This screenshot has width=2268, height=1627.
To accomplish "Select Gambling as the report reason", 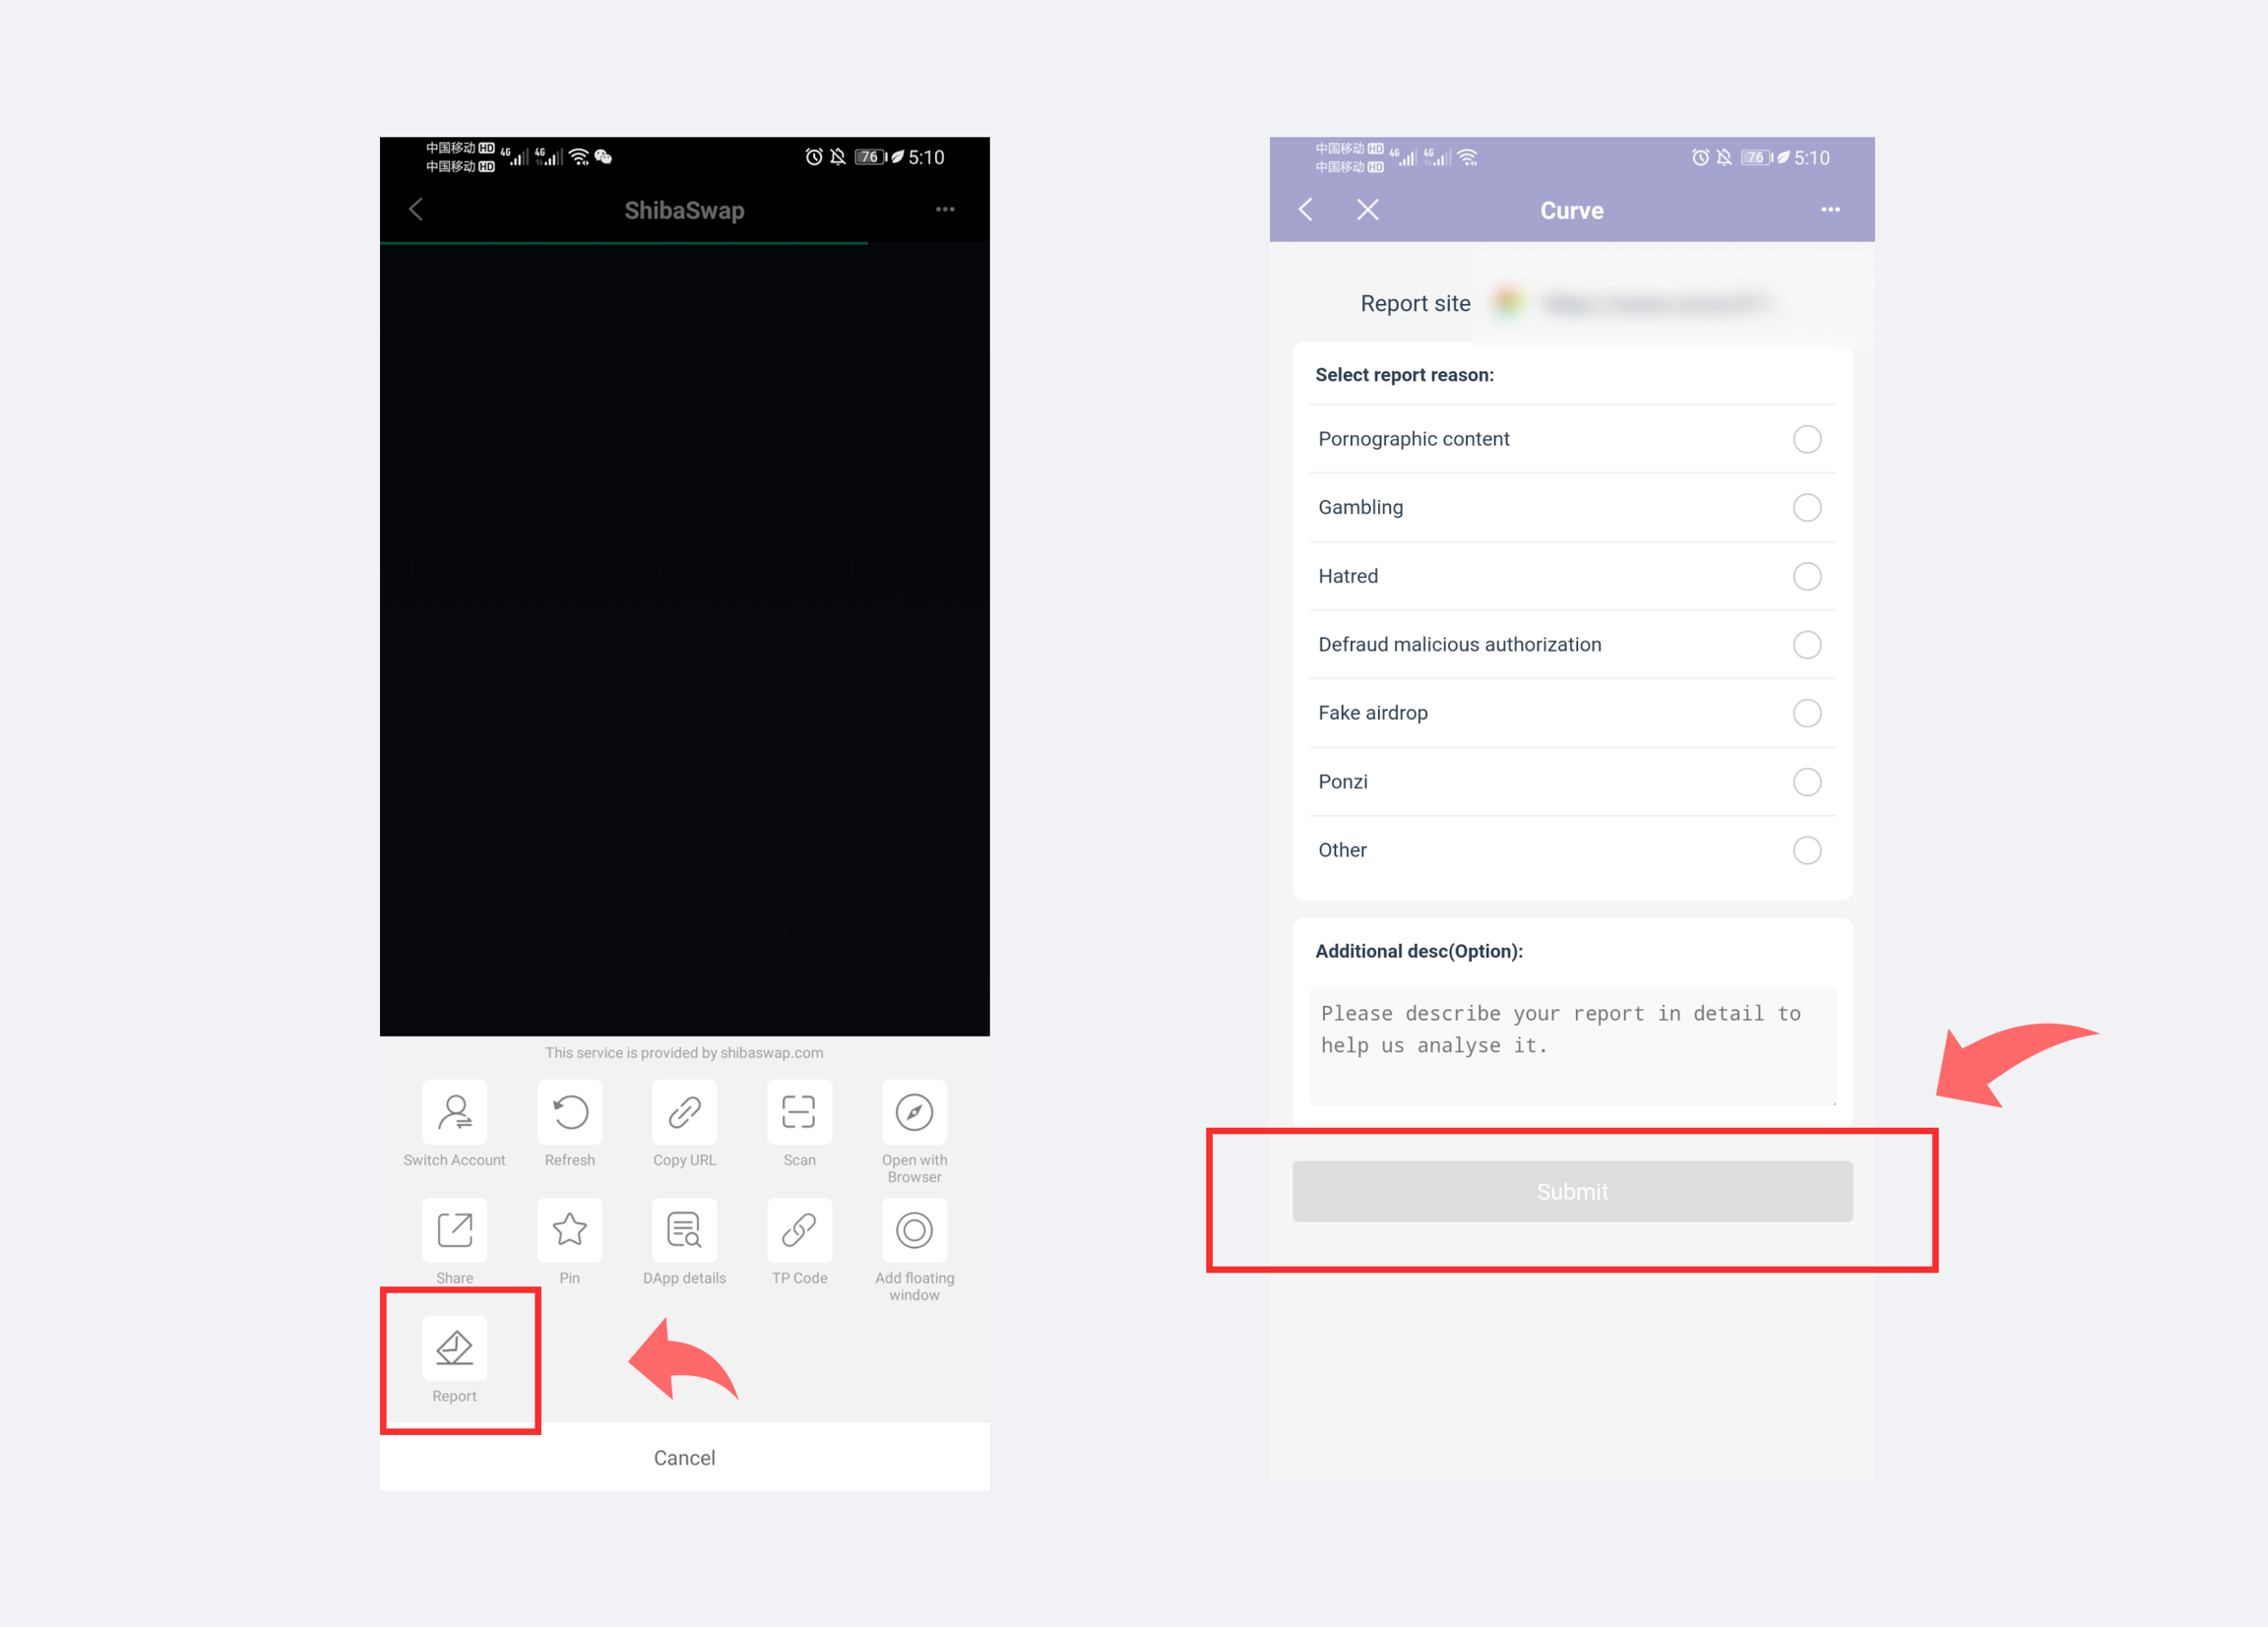I will point(1806,507).
